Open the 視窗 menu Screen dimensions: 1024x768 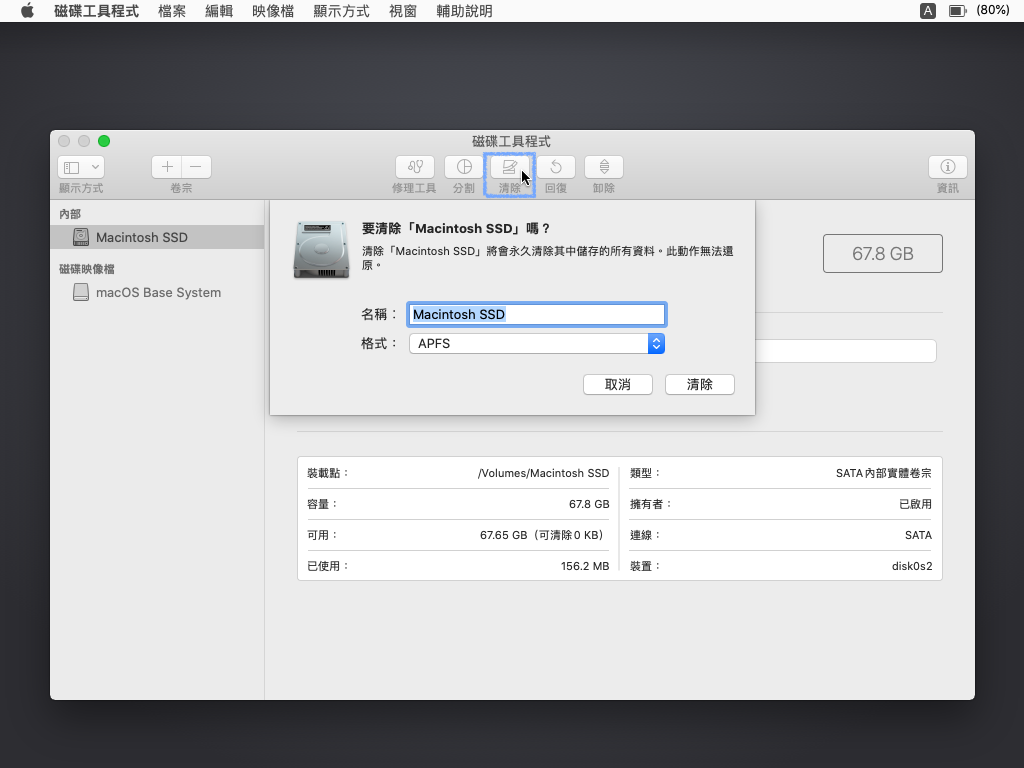[x=402, y=11]
